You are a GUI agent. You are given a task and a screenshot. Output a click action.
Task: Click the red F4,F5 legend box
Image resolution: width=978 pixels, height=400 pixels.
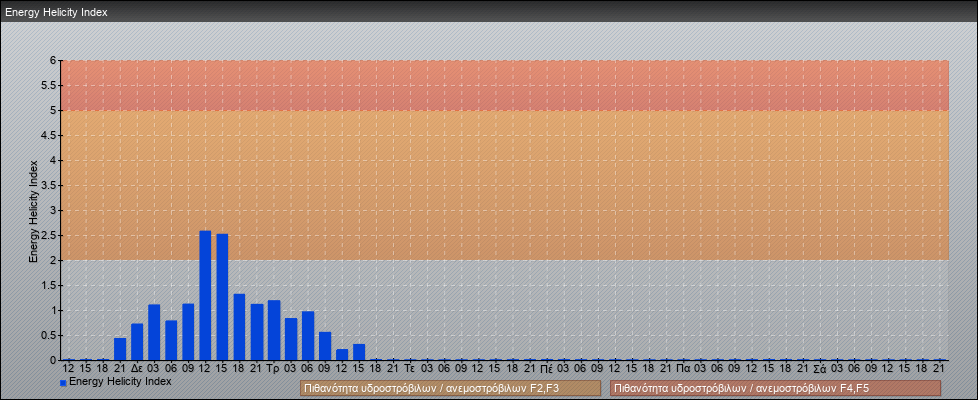point(775,388)
